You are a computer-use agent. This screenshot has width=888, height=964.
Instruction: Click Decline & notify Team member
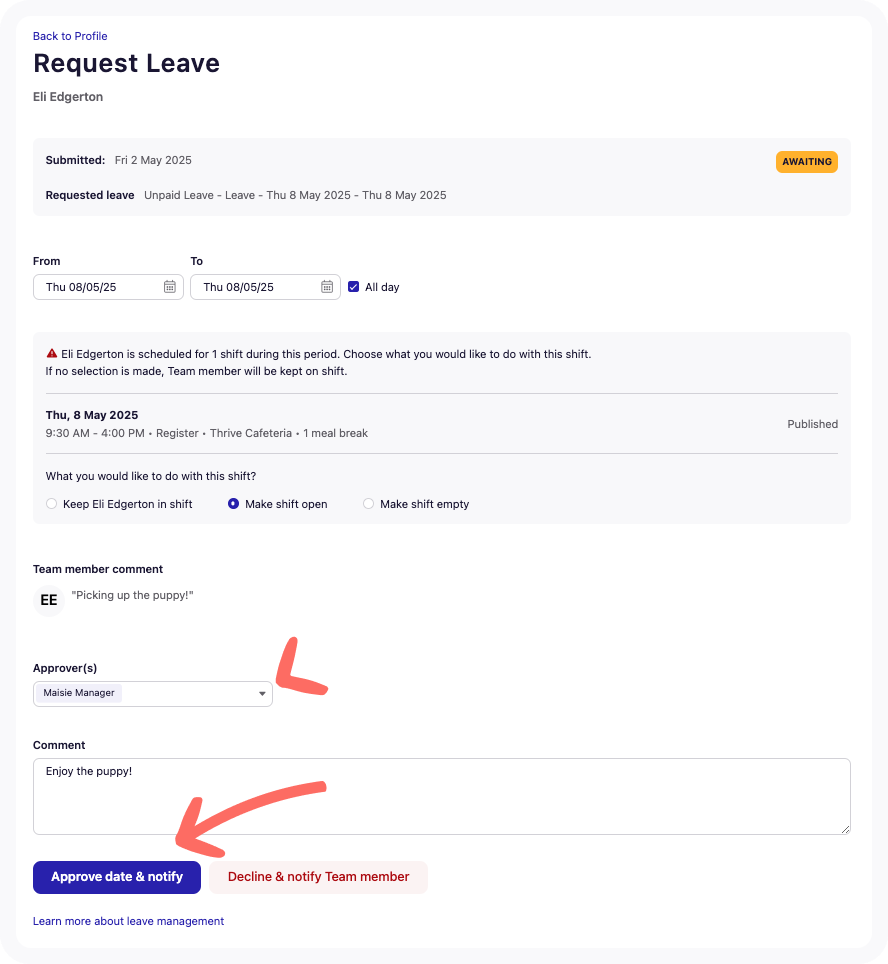click(318, 877)
